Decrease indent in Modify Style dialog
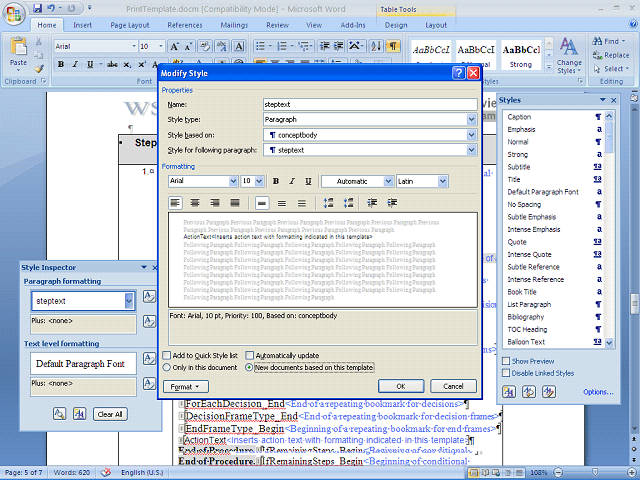 click(372, 203)
